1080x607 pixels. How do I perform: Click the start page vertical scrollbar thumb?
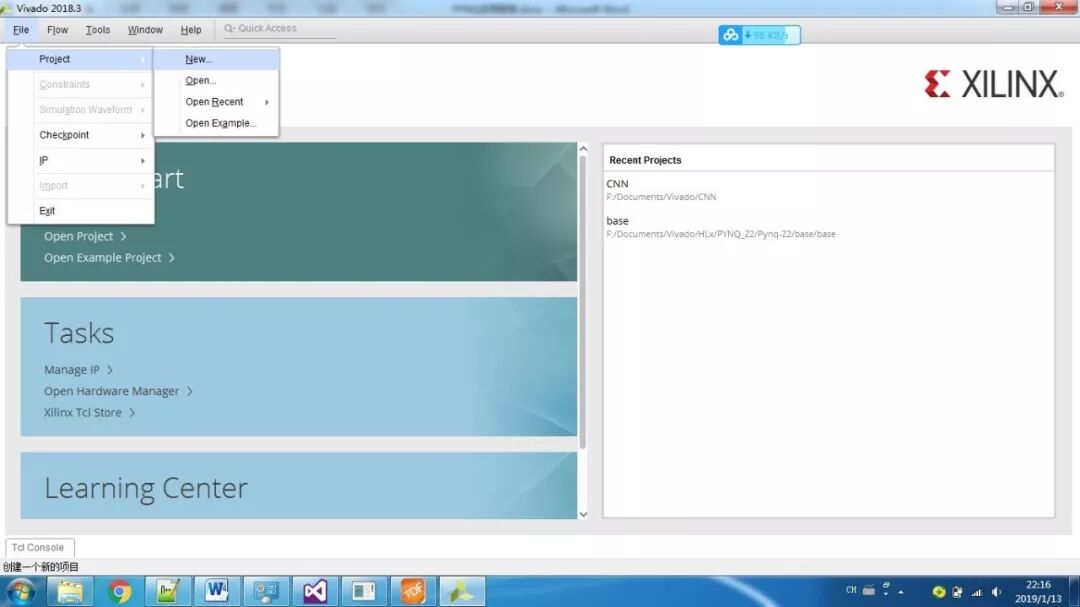583,302
